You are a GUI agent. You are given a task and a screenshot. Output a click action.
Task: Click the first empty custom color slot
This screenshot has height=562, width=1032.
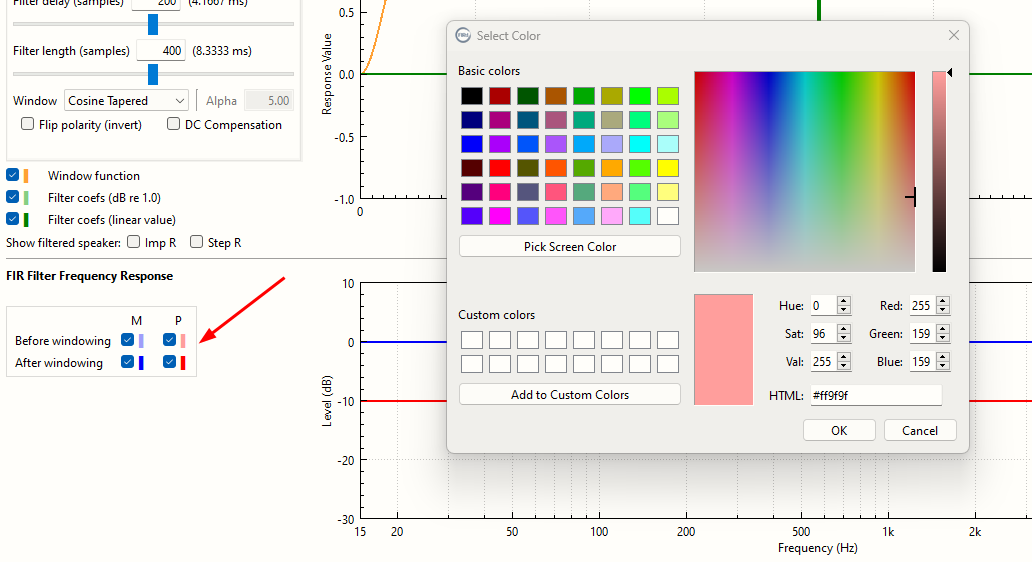471,340
